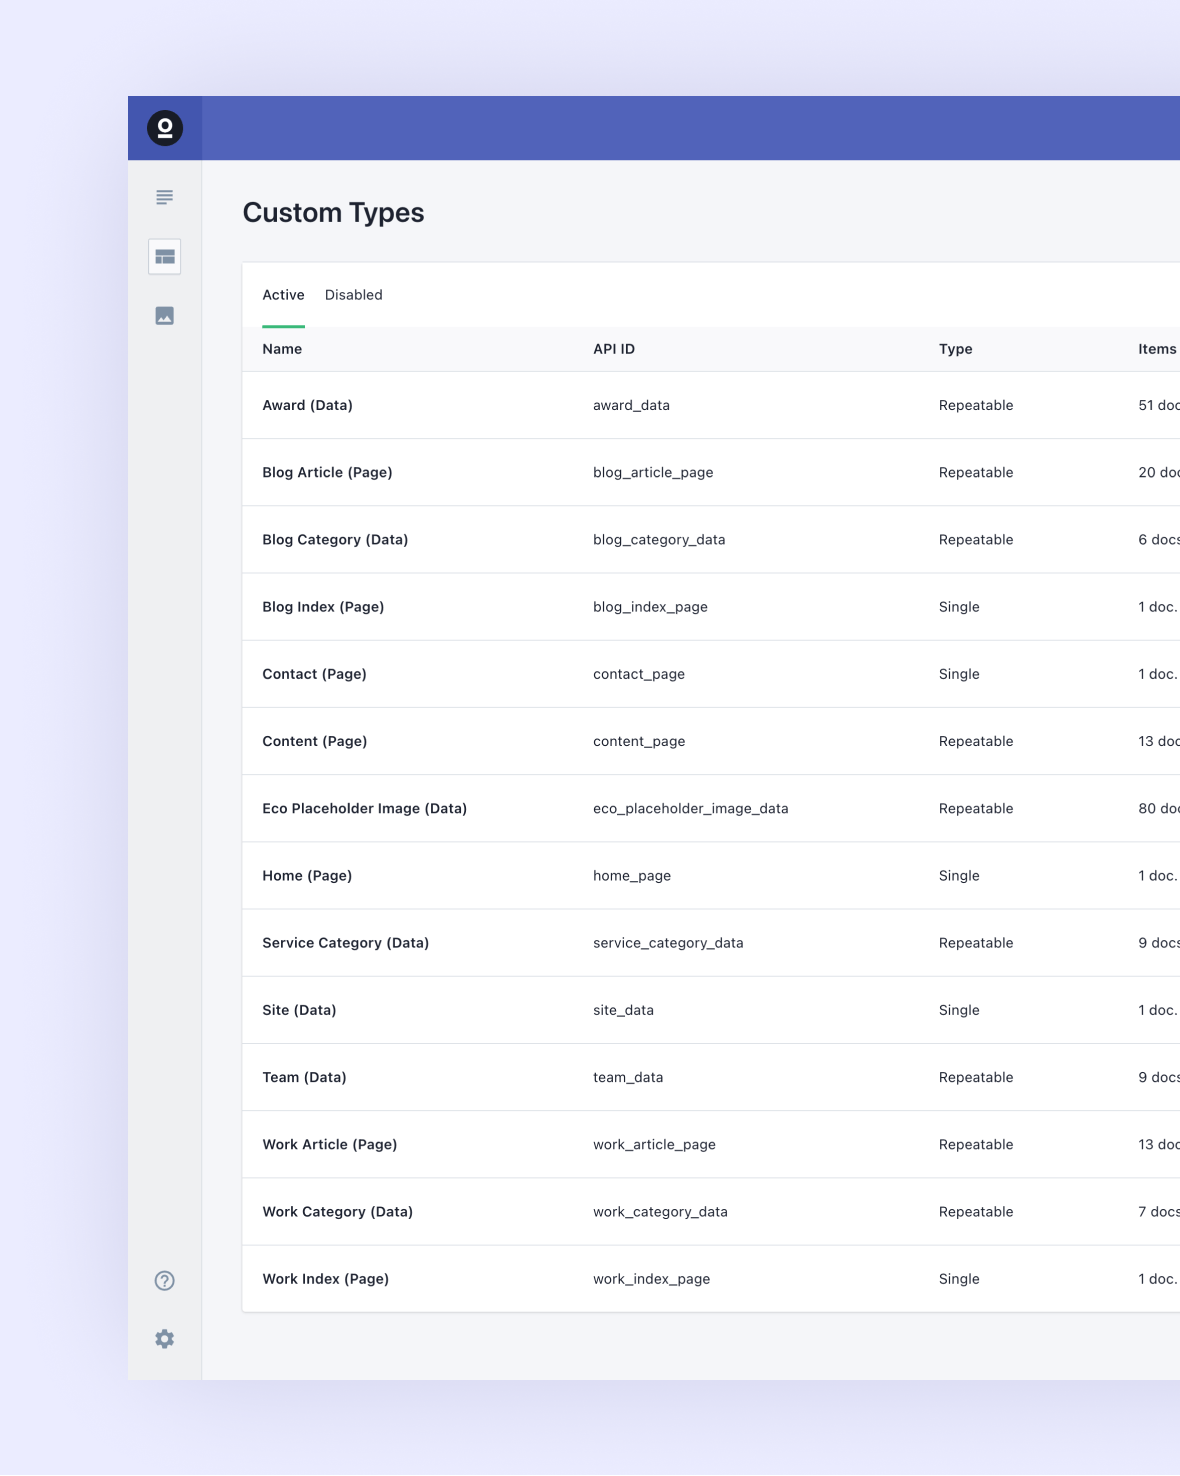Viewport: 1180px width, 1476px height.
Task: Click the team_data API ID cell
Action: tap(628, 1077)
